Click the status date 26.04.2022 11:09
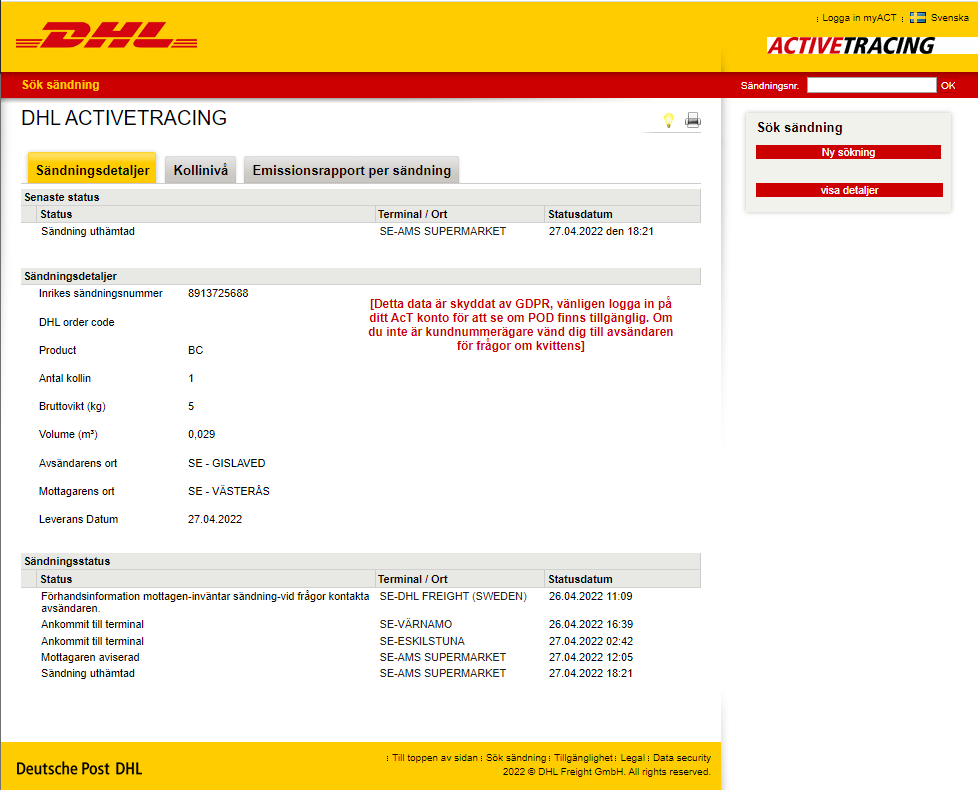 [x=591, y=596]
